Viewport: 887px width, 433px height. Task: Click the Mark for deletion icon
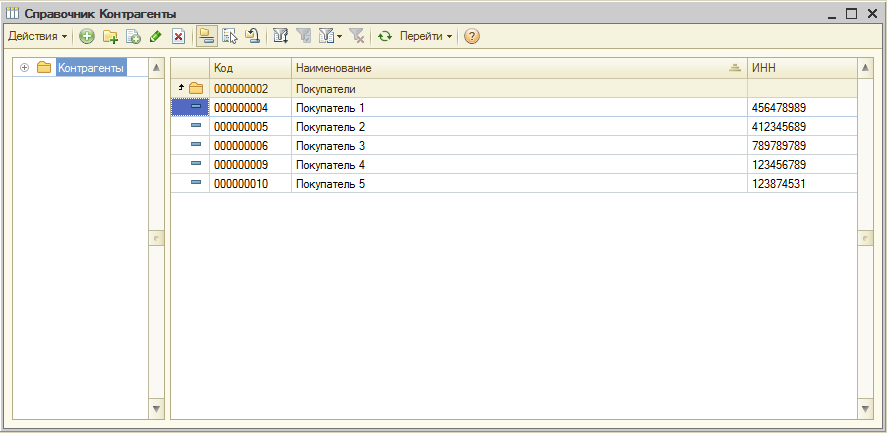point(178,36)
